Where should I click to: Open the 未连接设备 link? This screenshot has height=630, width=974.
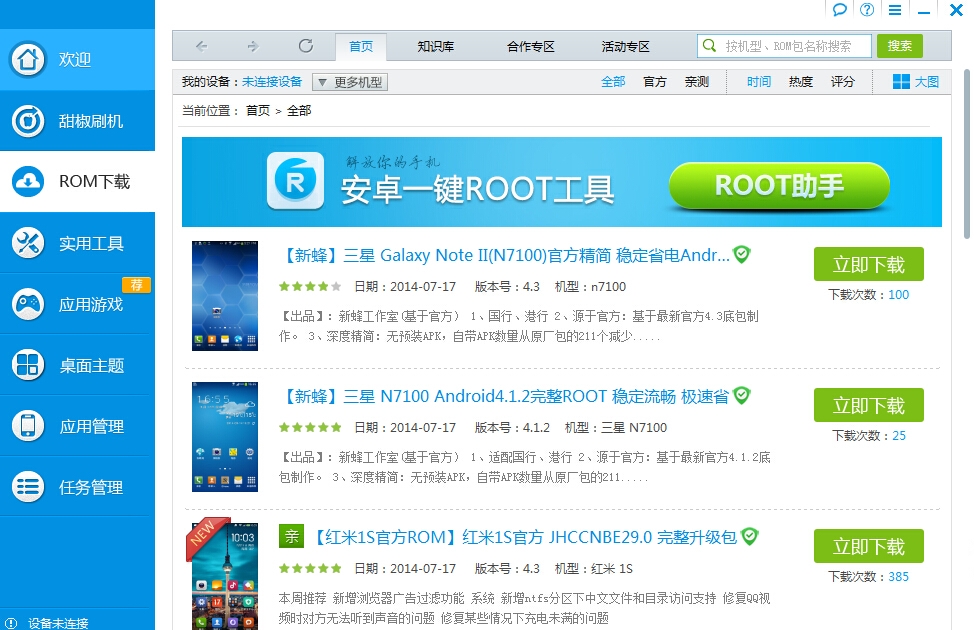272,82
